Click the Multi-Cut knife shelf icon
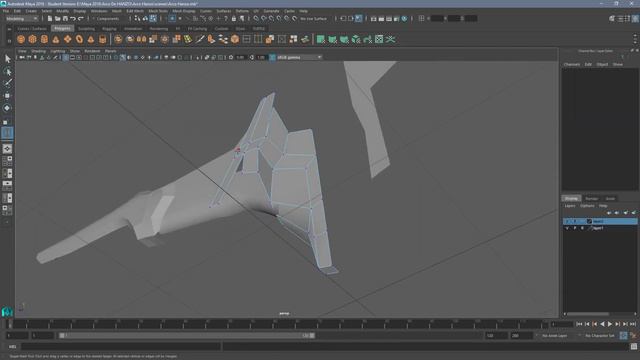 pos(200,39)
